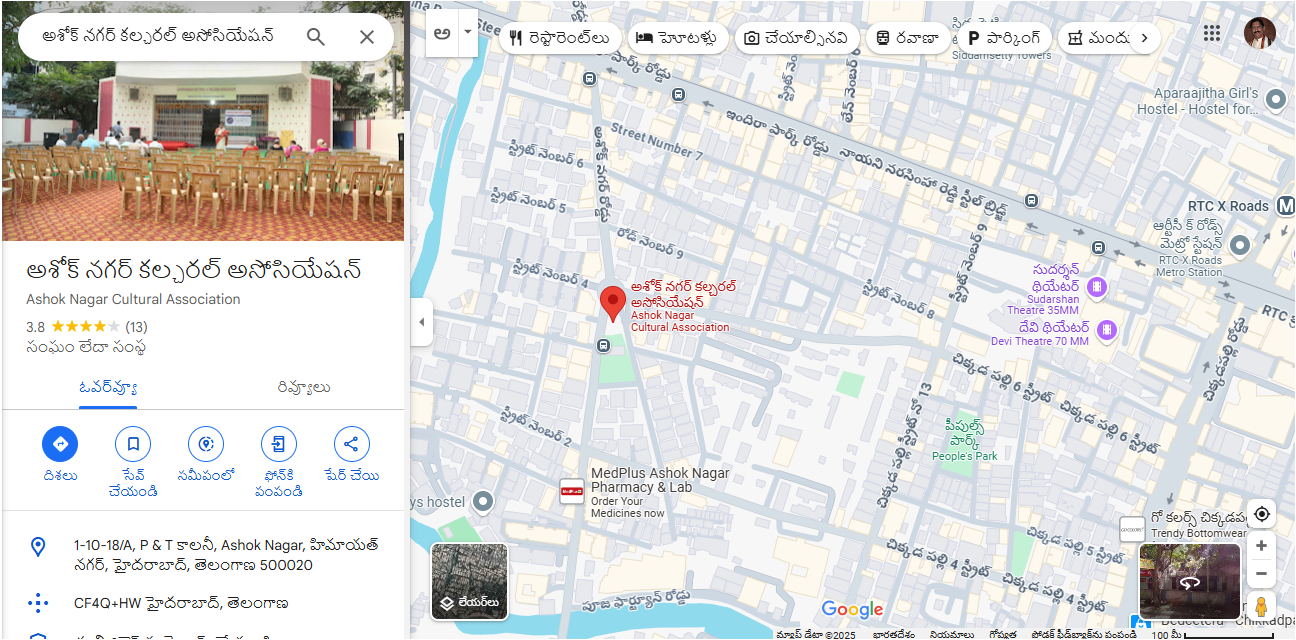The image size is (1296, 640).
Task: Open the Street View preview thumbnail
Action: (x=1190, y=581)
